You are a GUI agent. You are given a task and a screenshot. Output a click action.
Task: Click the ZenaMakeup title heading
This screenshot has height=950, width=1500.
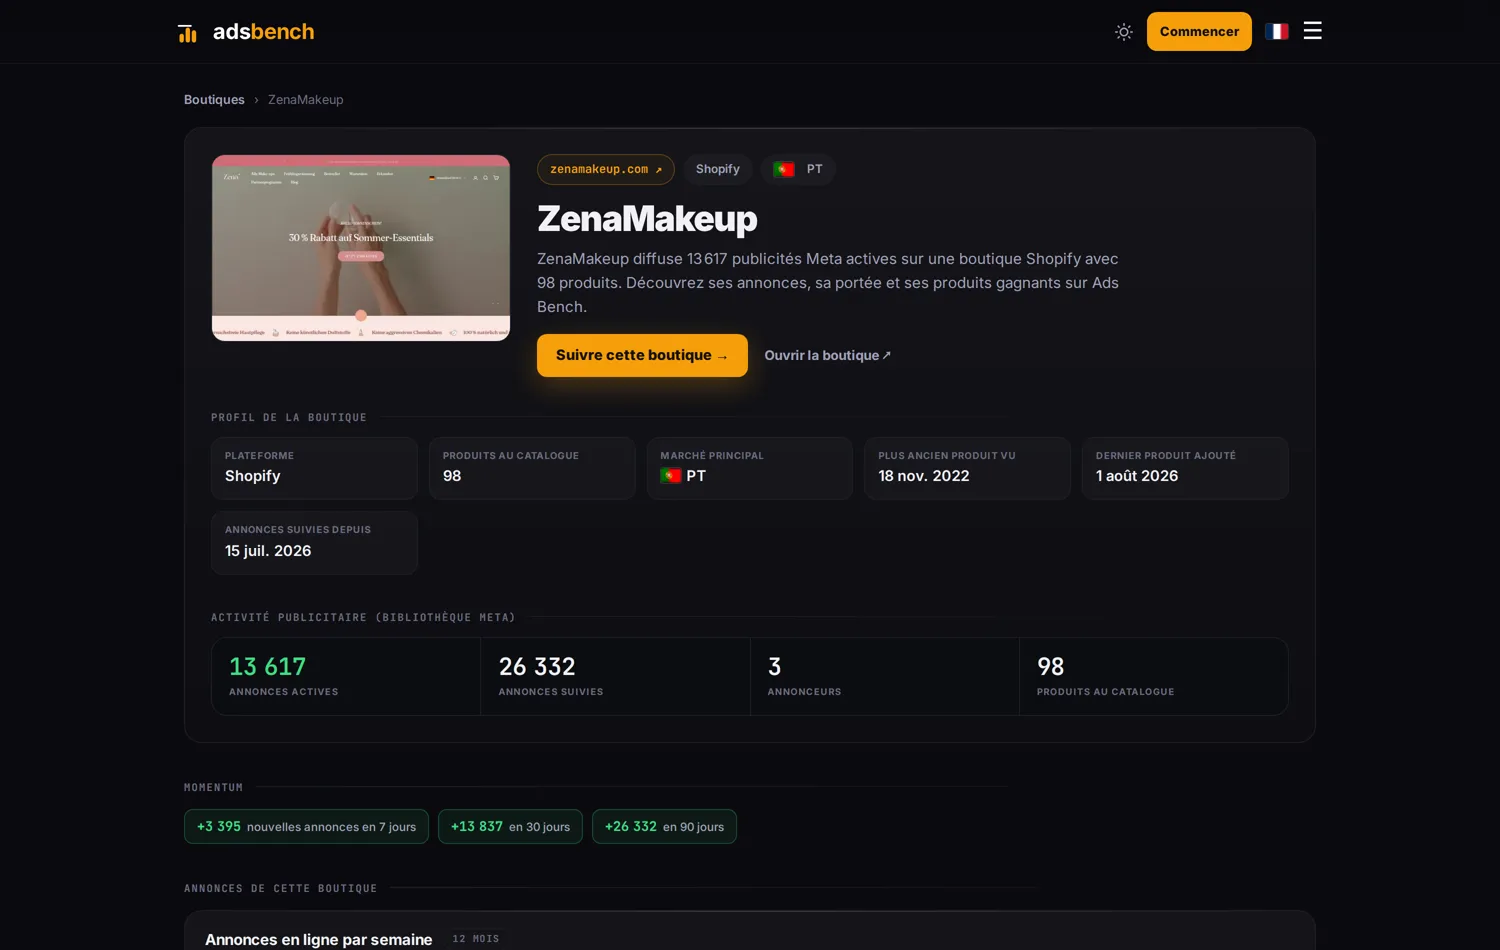coord(647,218)
